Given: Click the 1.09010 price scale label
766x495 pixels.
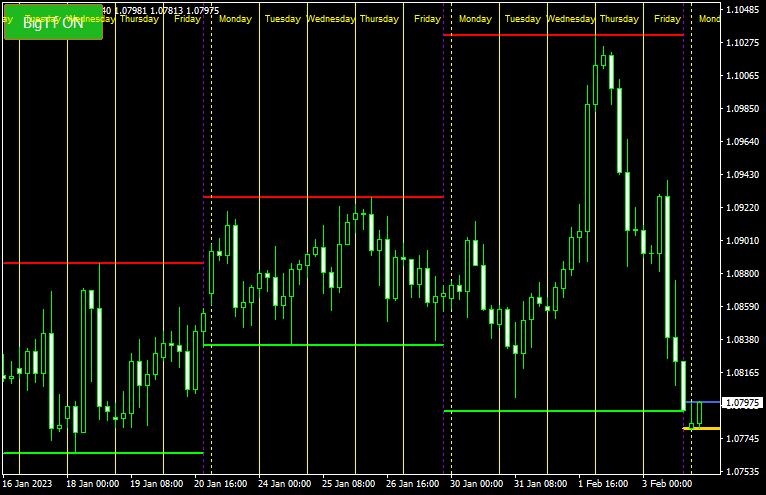Looking at the screenshot, I should 742,241.
